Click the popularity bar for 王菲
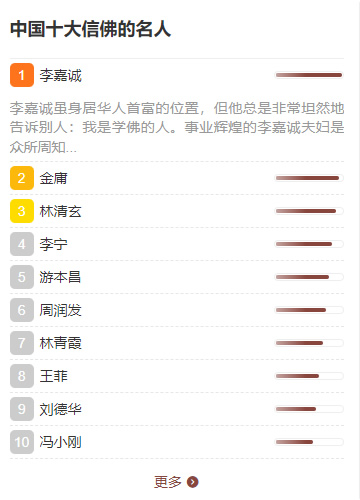The width and height of the screenshot is (360, 500). (309, 376)
